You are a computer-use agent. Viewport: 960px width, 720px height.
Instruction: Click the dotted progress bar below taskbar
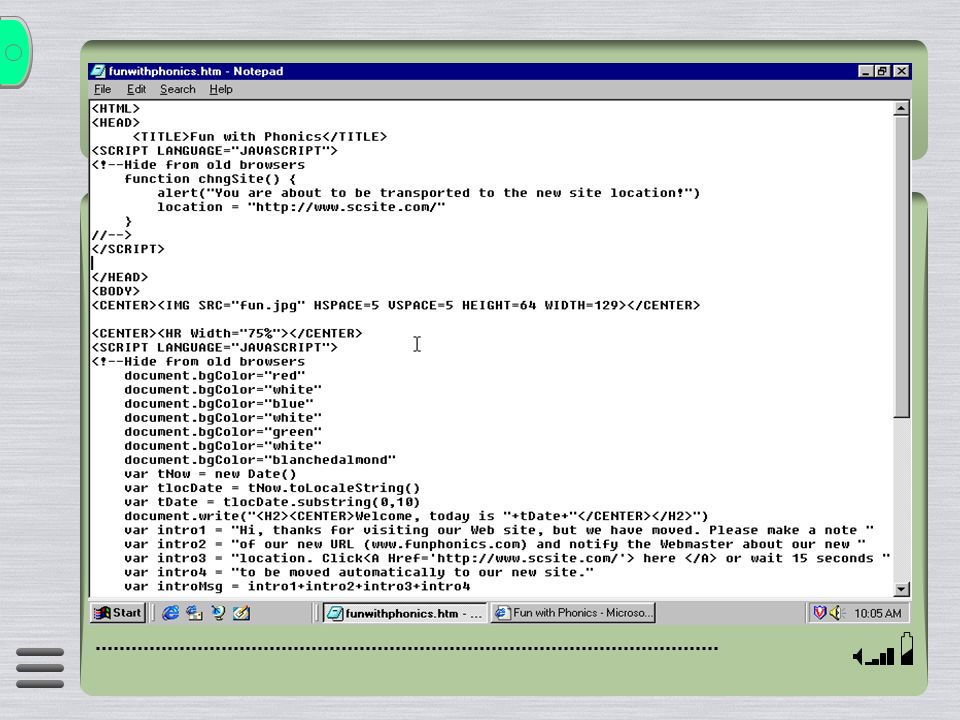coord(407,648)
